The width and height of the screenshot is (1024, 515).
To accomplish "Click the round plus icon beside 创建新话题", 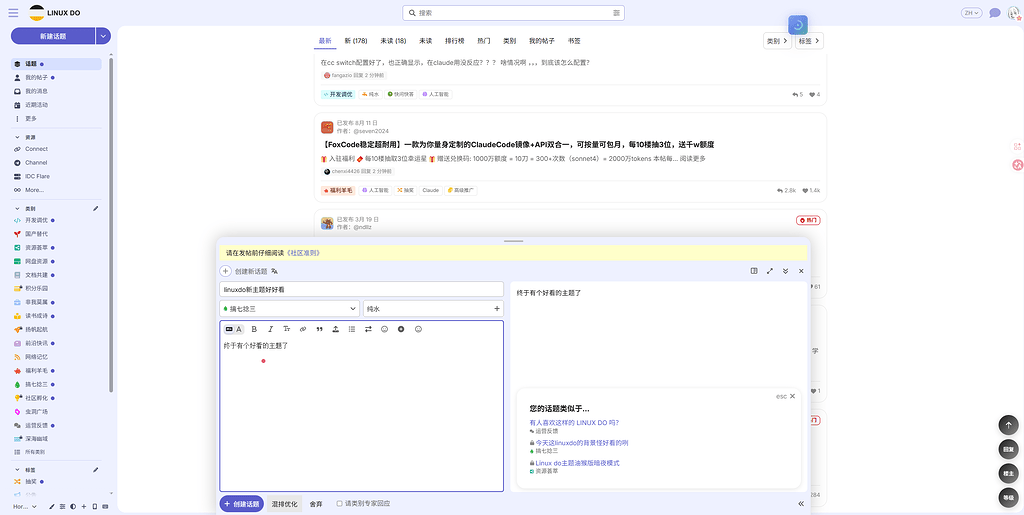I will point(225,271).
